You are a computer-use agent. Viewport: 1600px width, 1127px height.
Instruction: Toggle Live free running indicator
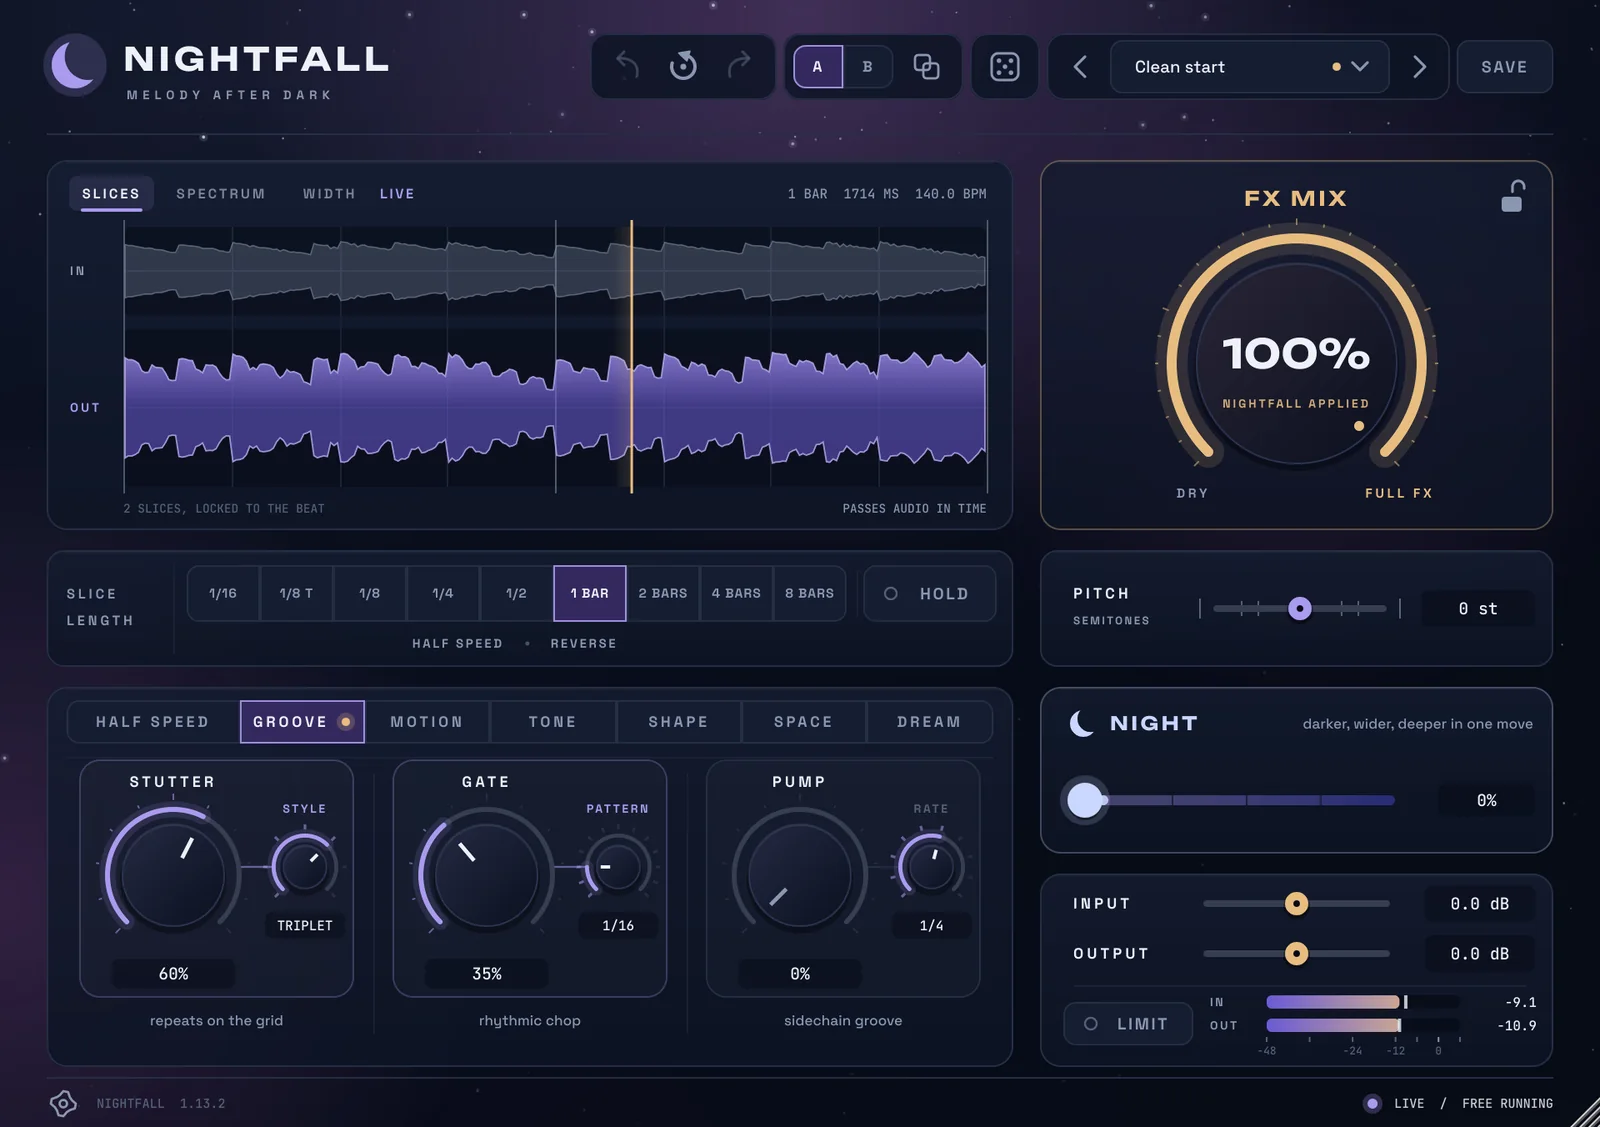click(x=1458, y=1103)
